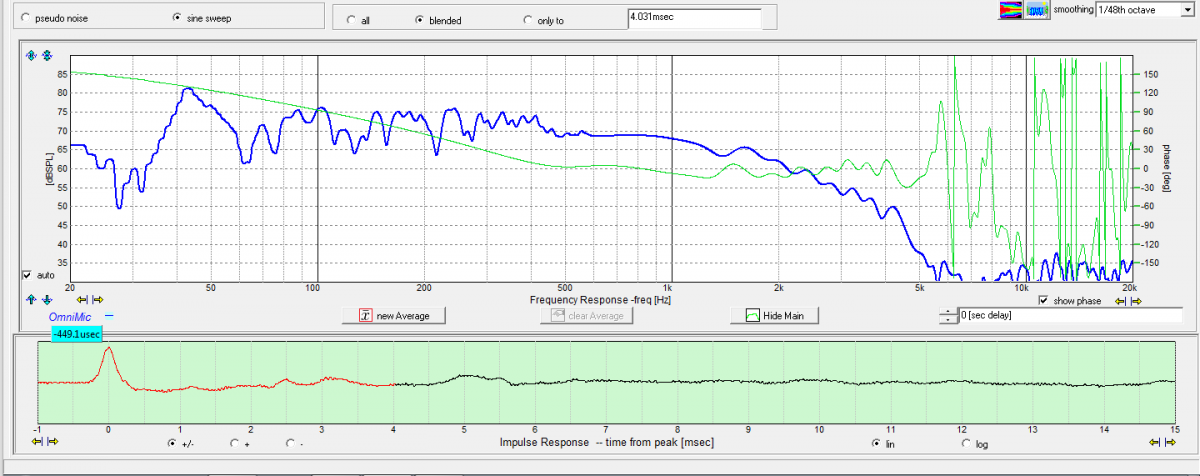Click the colorful spectrogram icon left of smoothing

[1011, 10]
